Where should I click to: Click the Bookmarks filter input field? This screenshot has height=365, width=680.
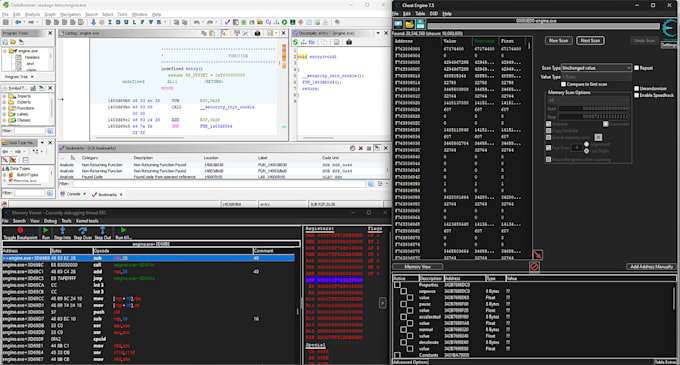coord(219,185)
